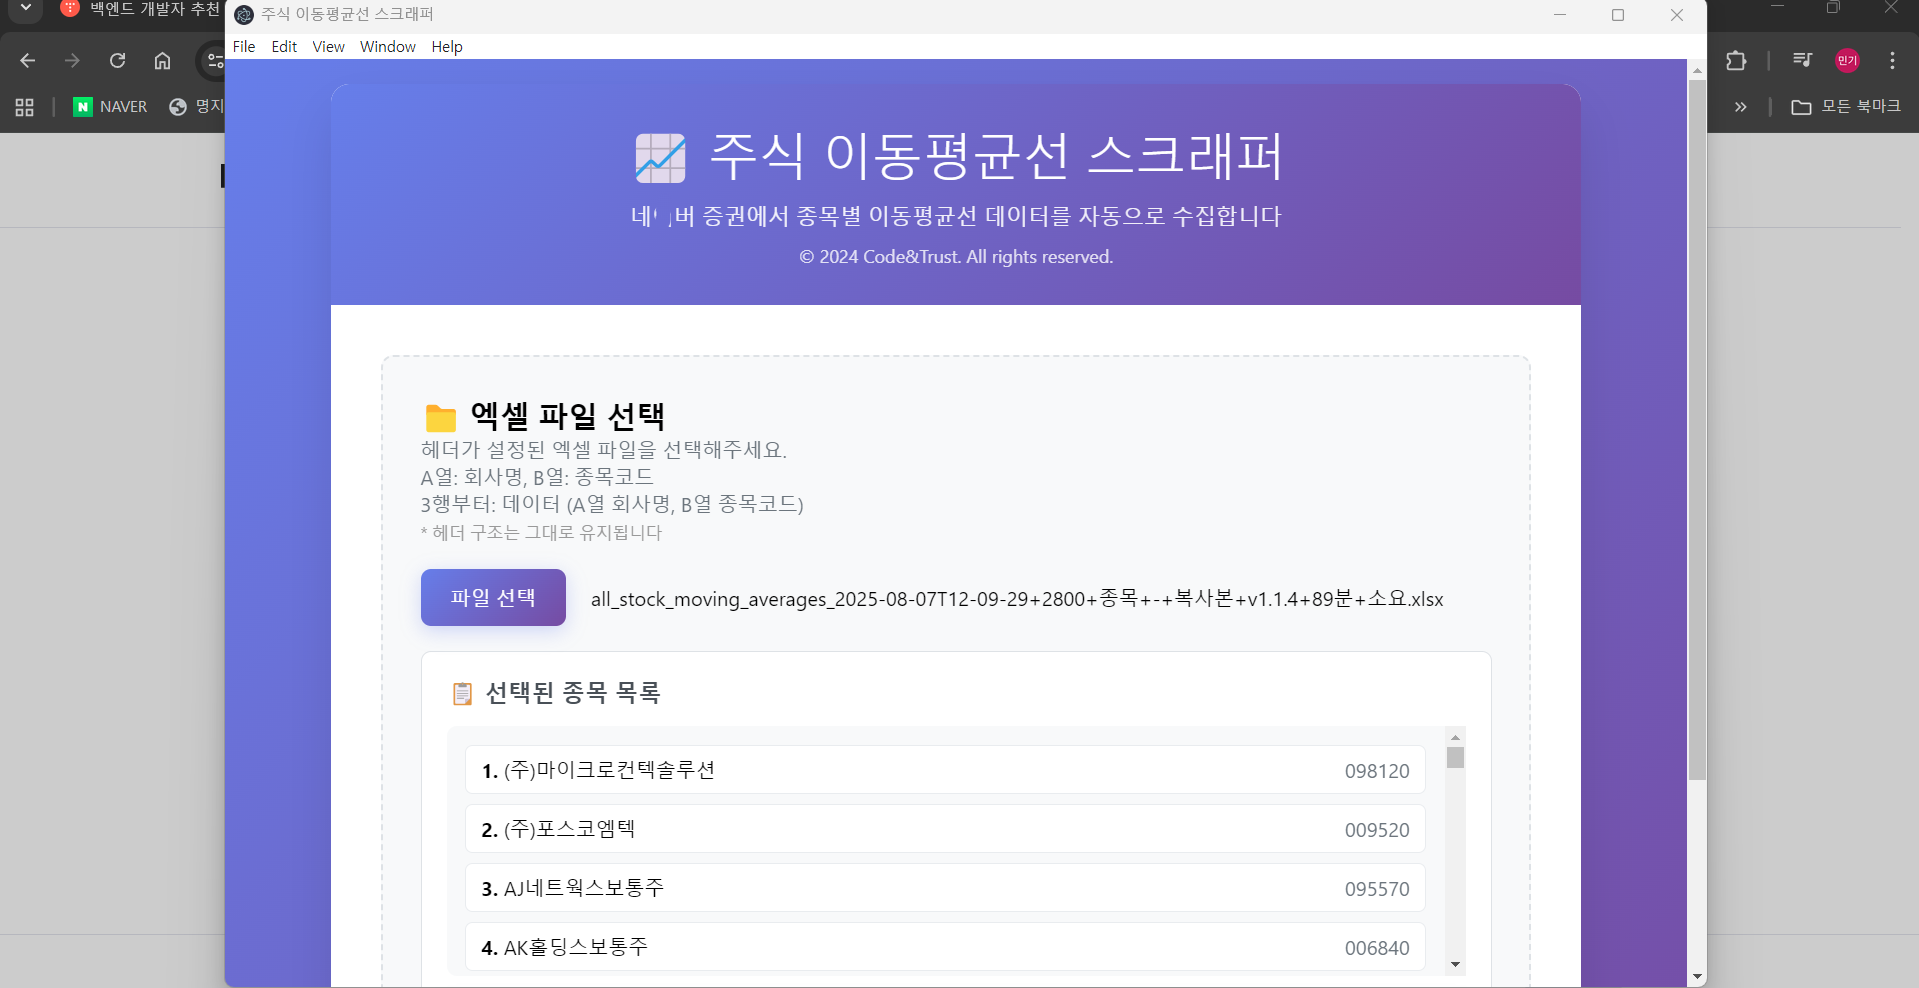Click the browser apps grid icon
The image size is (1919, 988).
point(25,107)
